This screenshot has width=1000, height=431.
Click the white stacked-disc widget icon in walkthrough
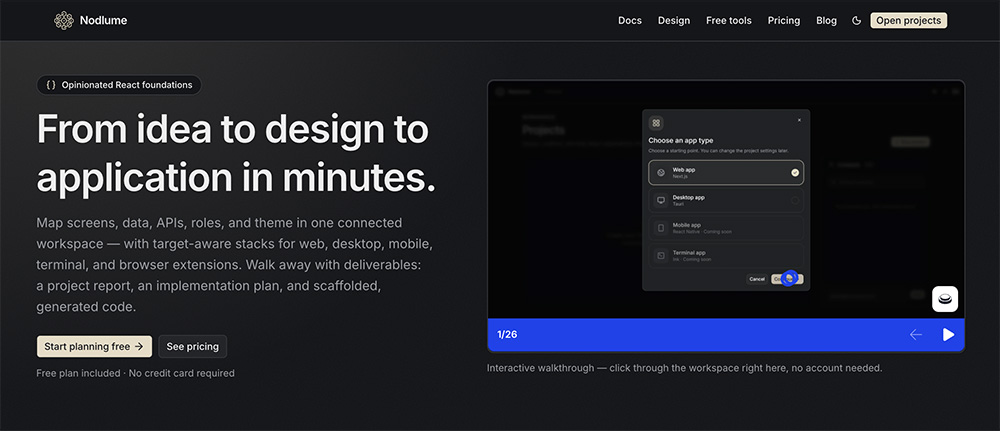(x=945, y=298)
